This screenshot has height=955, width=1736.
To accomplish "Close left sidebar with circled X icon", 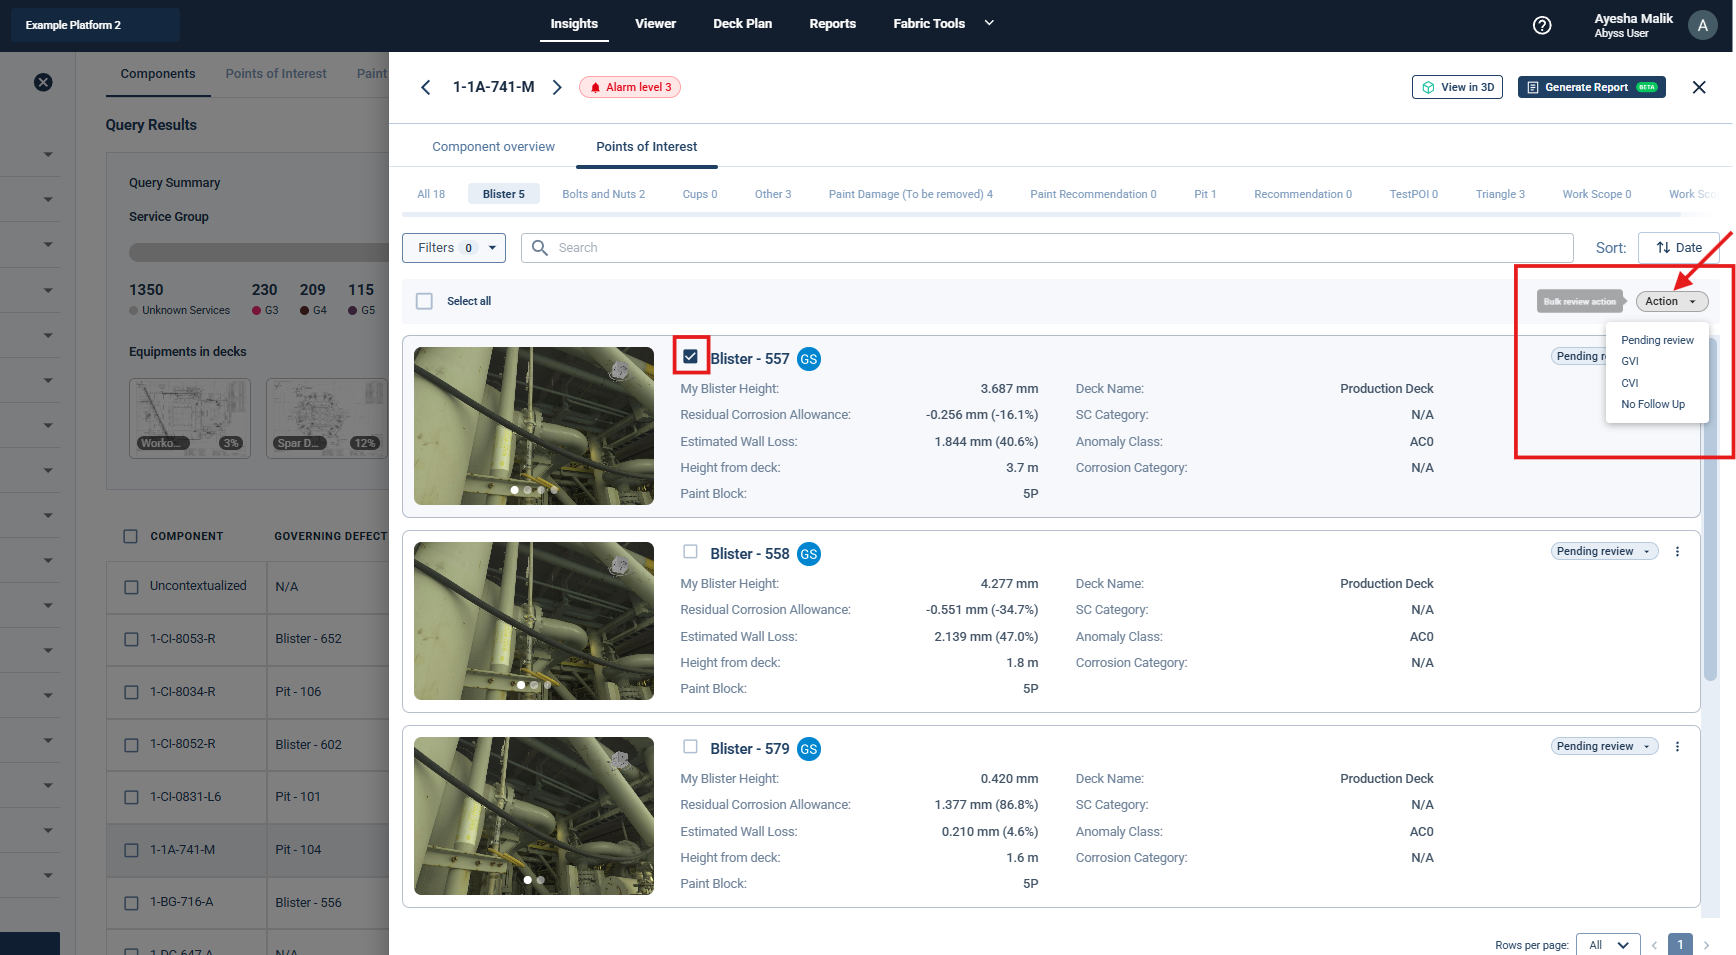I will [43, 82].
